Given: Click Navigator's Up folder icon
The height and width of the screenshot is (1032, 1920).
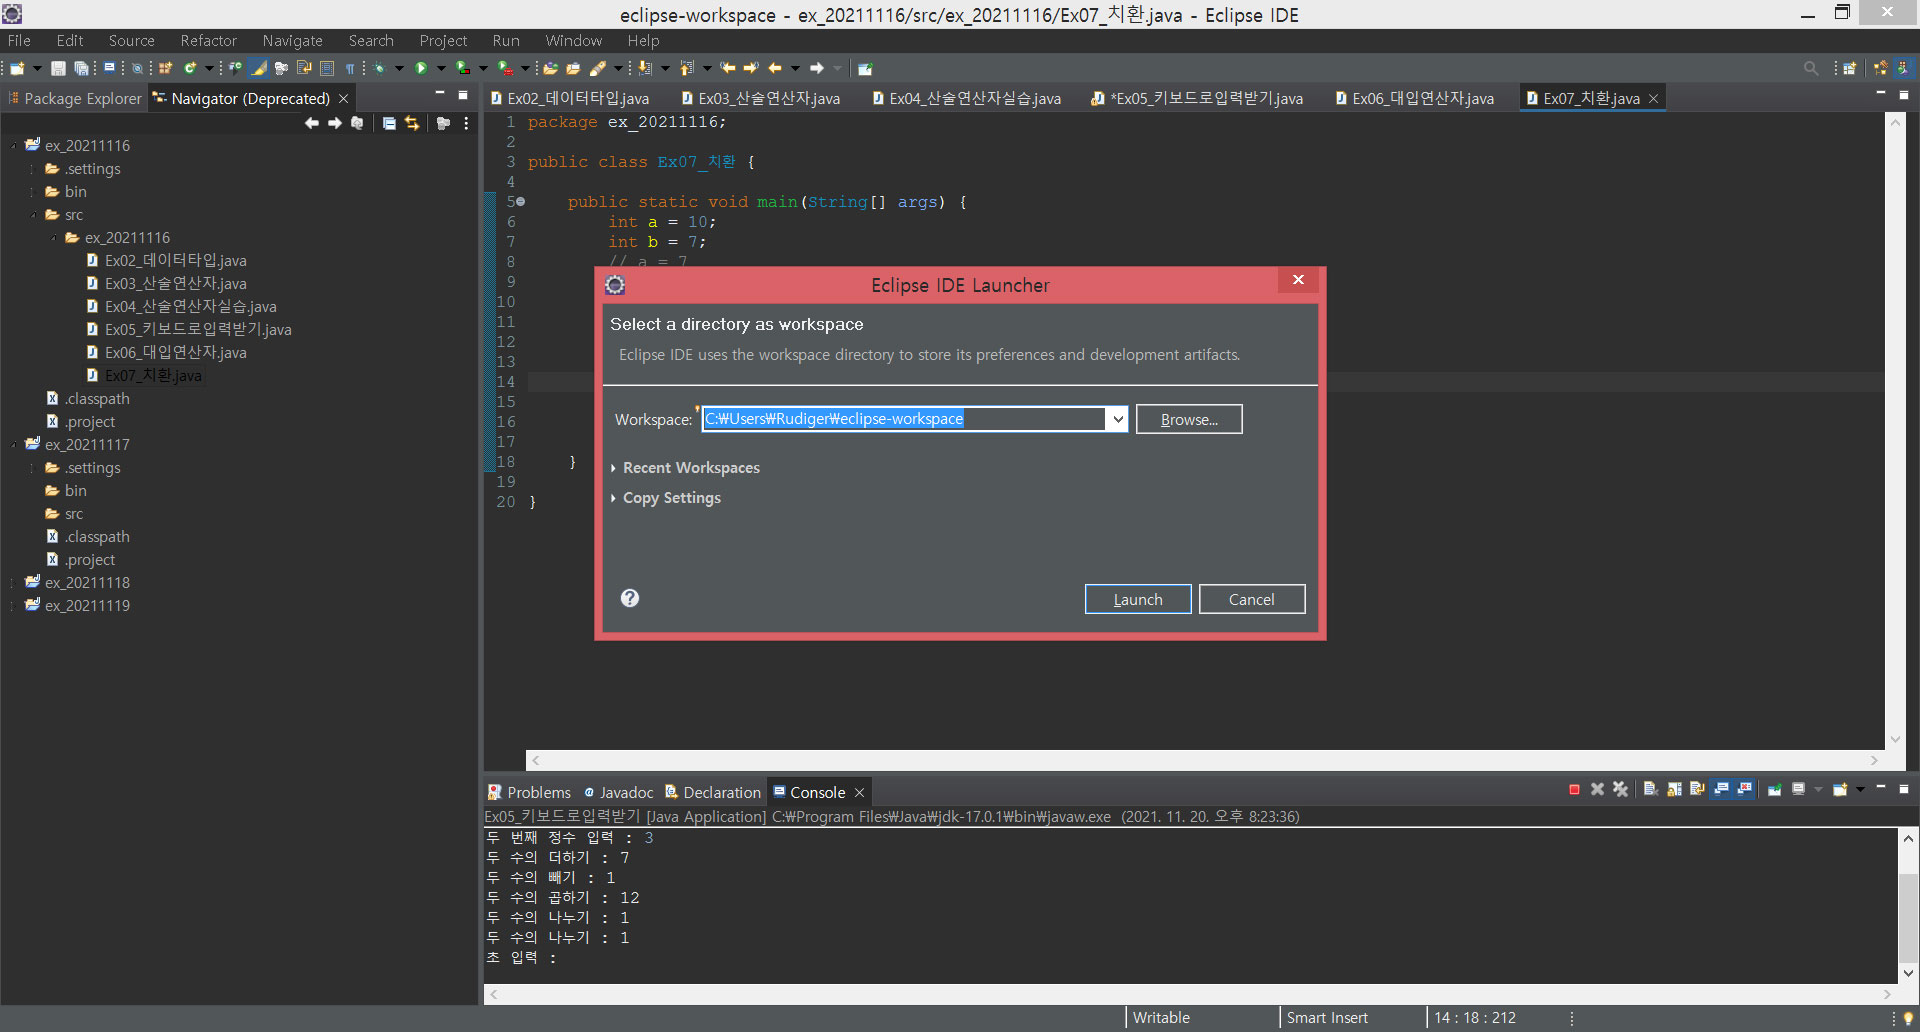Looking at the screenshot, I should click(357, 123).
